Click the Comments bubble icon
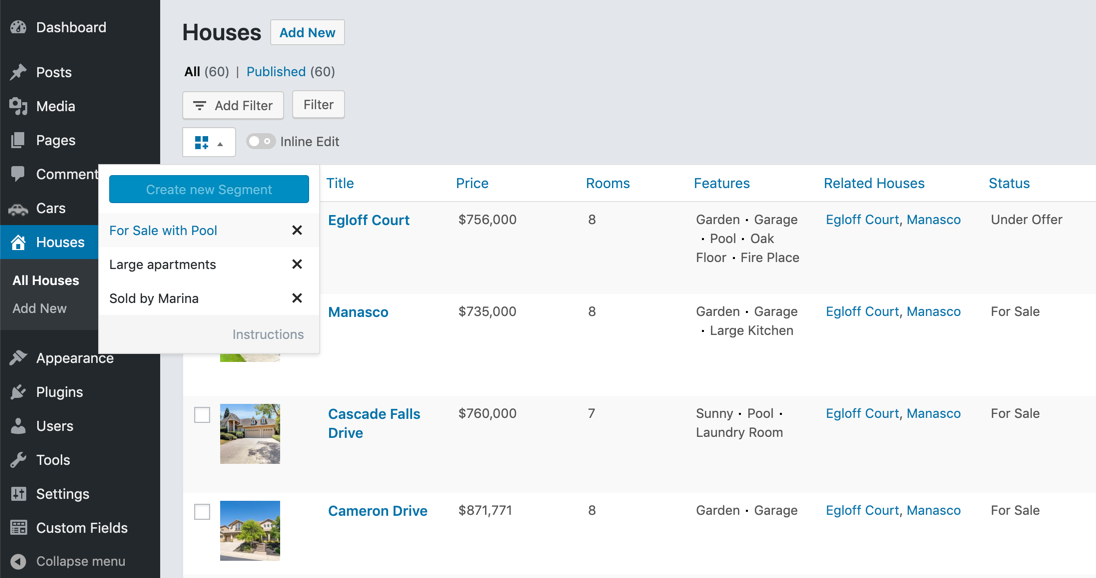The image size is (1096, 578). tap(18, 174)
